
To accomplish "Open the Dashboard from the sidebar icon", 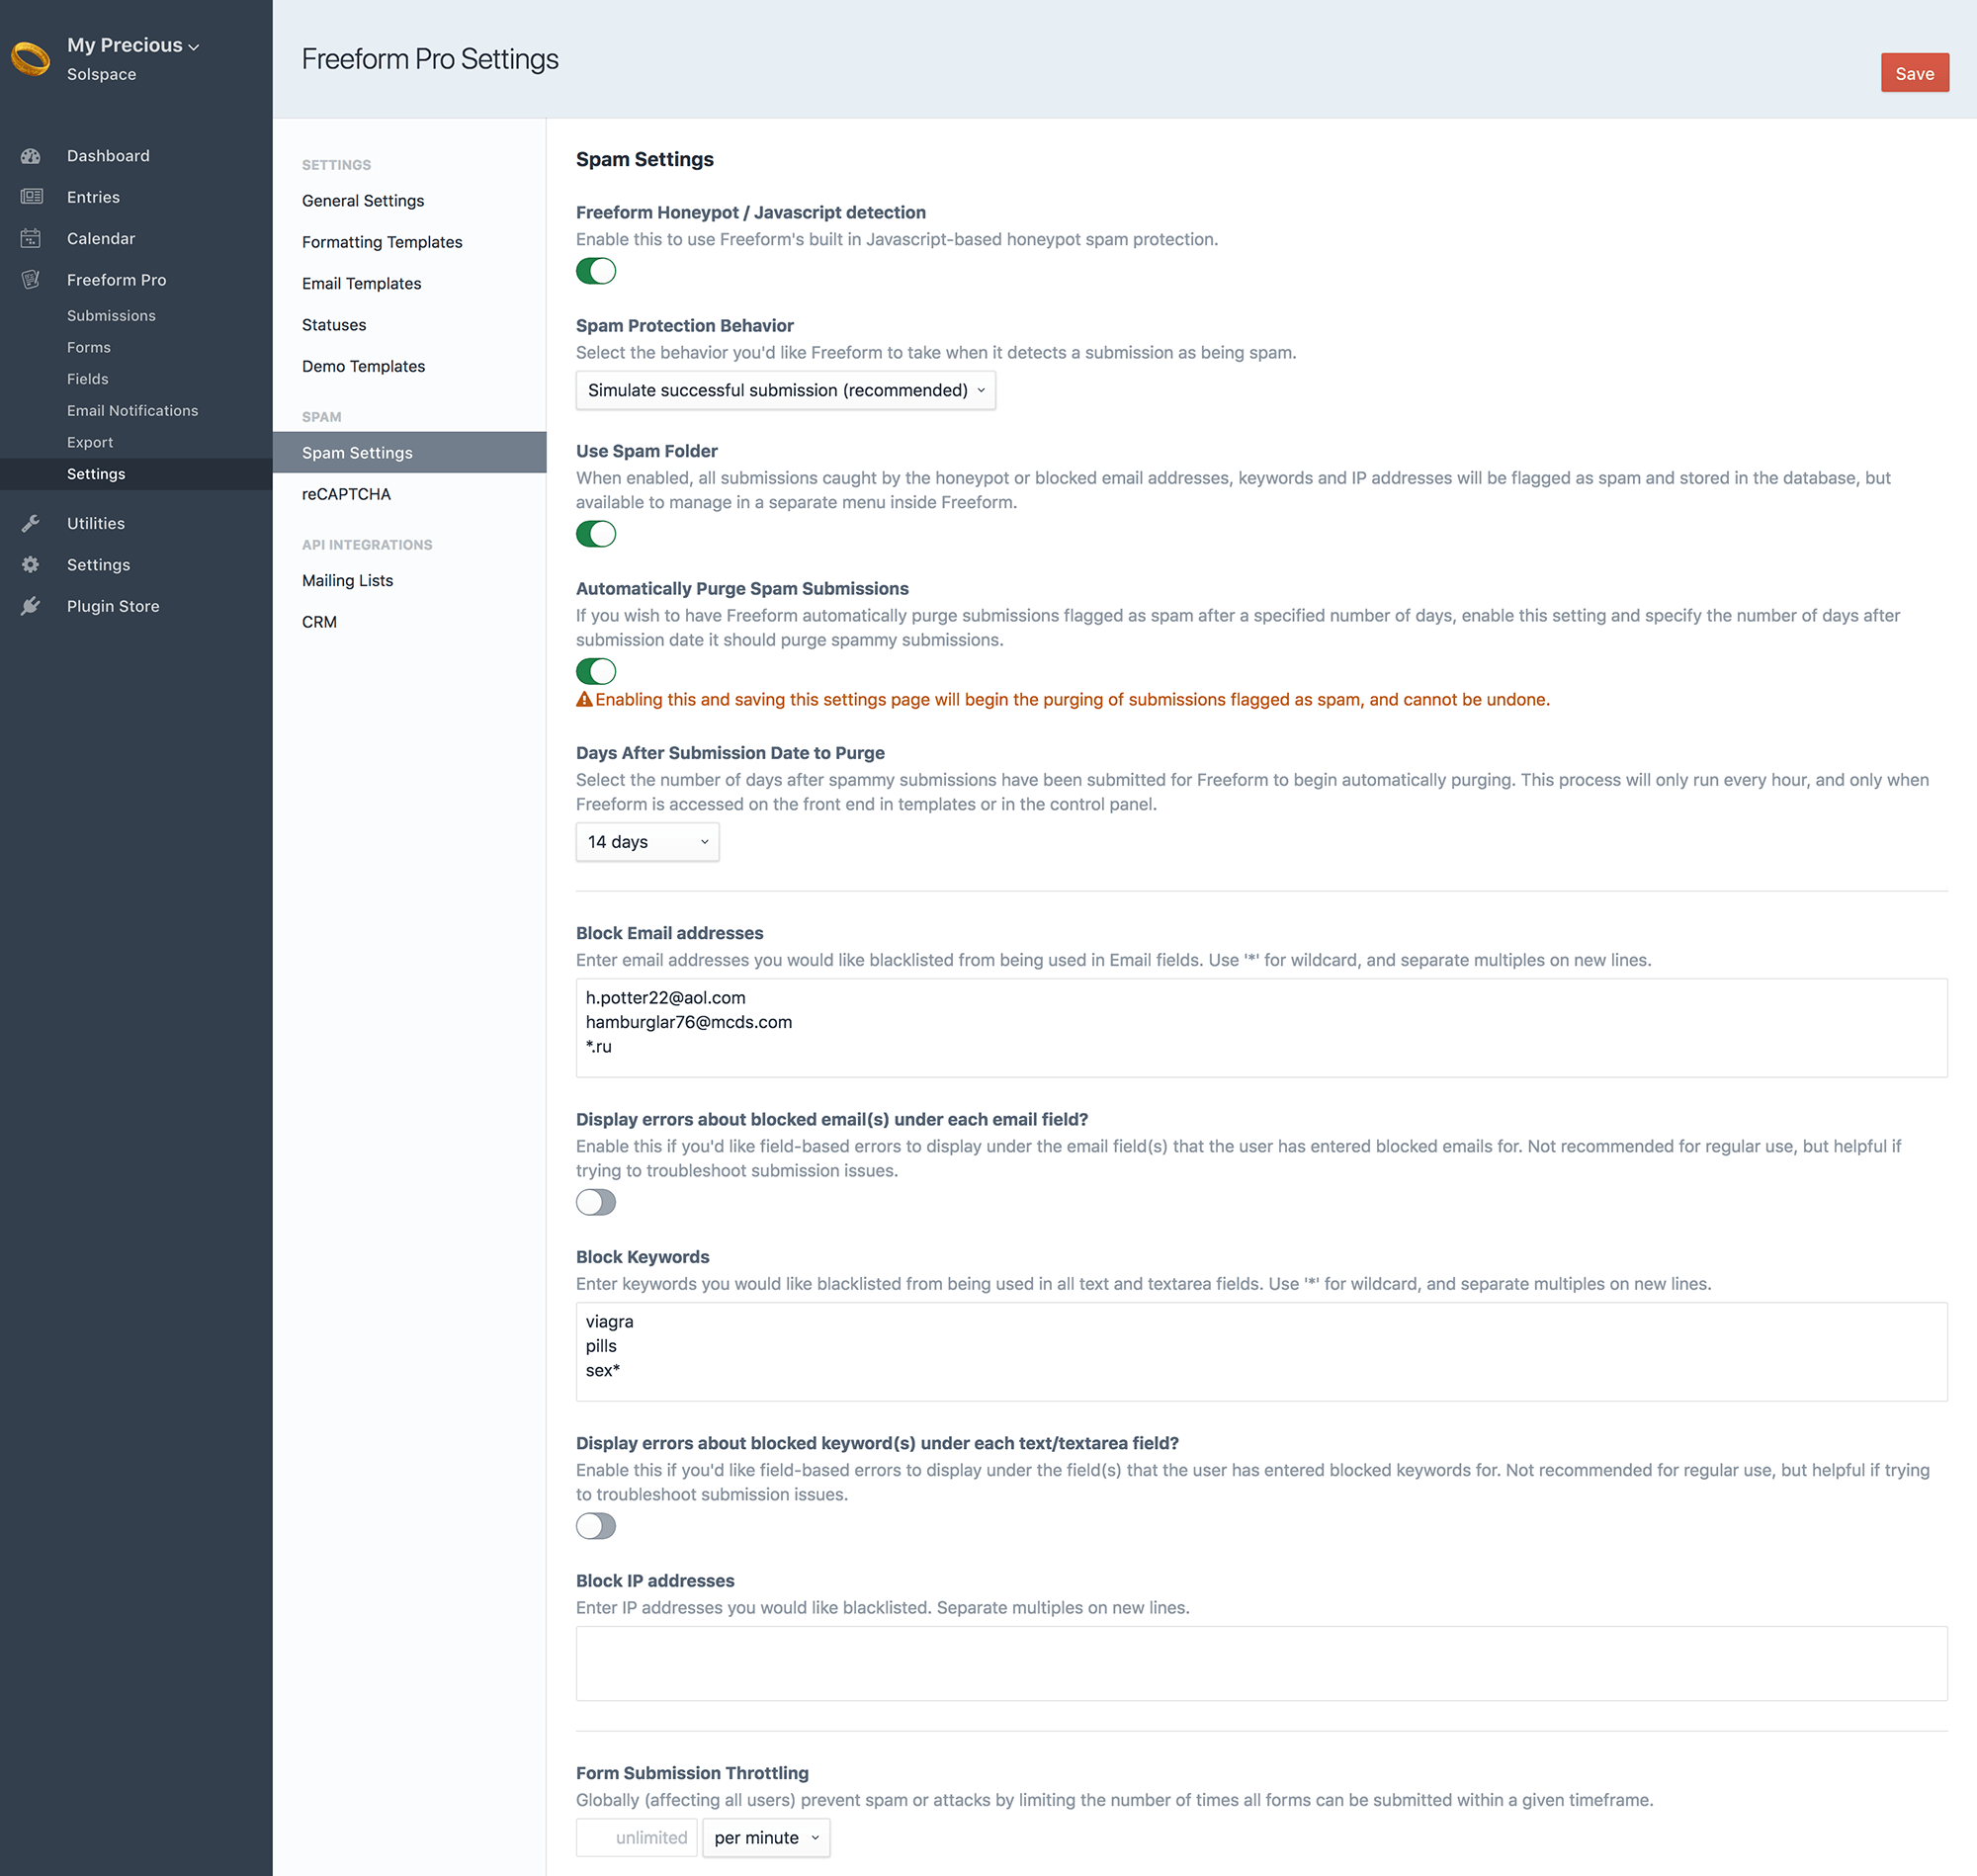I will click(31, 156).
